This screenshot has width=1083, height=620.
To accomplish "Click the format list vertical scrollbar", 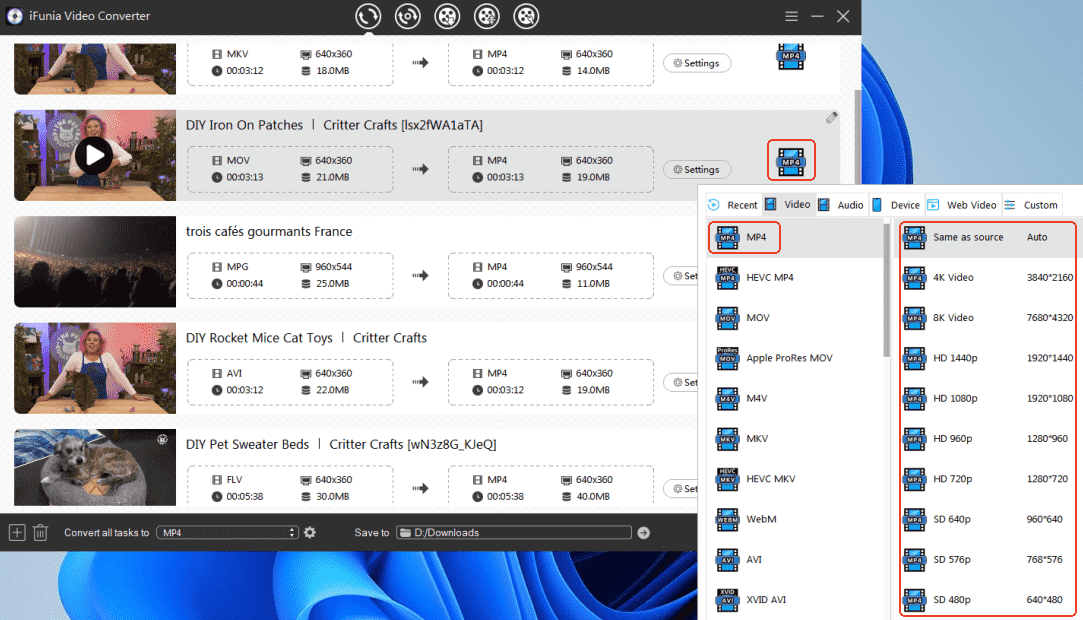I will pyautogui.click(x=885, y=300).
